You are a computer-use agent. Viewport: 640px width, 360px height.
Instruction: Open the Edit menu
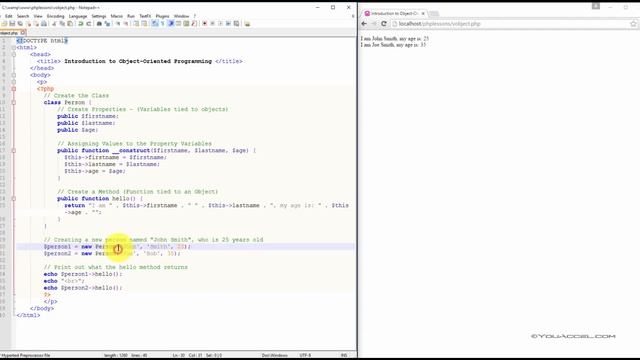[9, 16]
